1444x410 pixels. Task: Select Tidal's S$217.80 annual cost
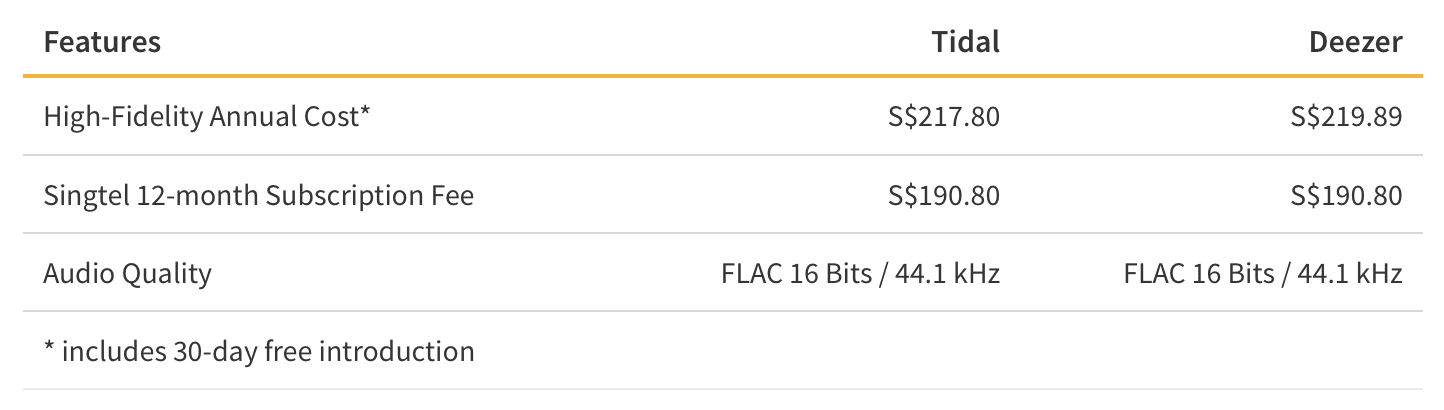coord(944,117)
